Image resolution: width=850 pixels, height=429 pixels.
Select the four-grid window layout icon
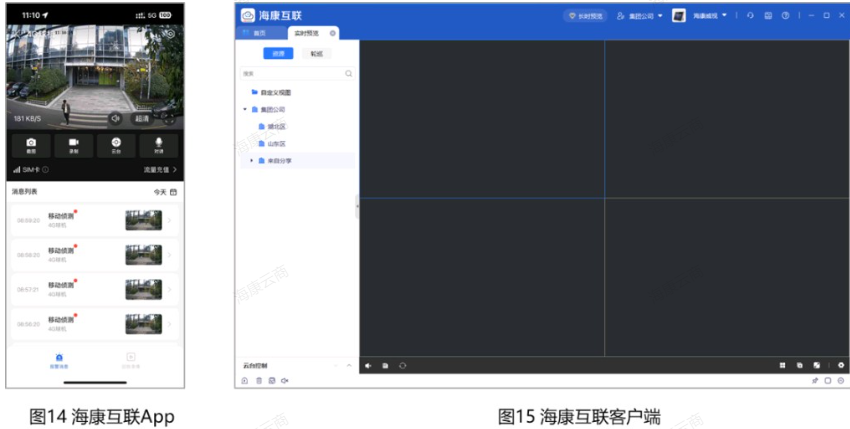783,366
